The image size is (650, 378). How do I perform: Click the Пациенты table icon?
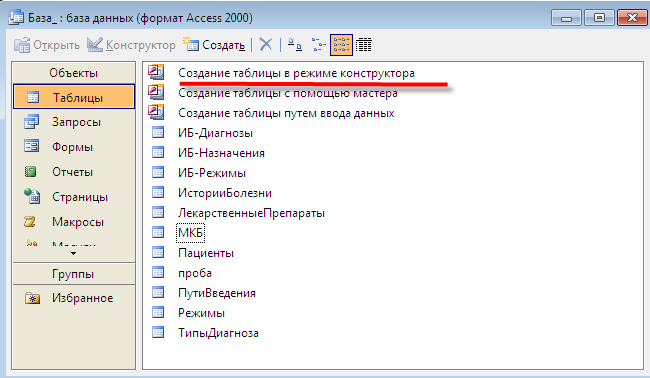pyautogui.click(x=158, y=252)
